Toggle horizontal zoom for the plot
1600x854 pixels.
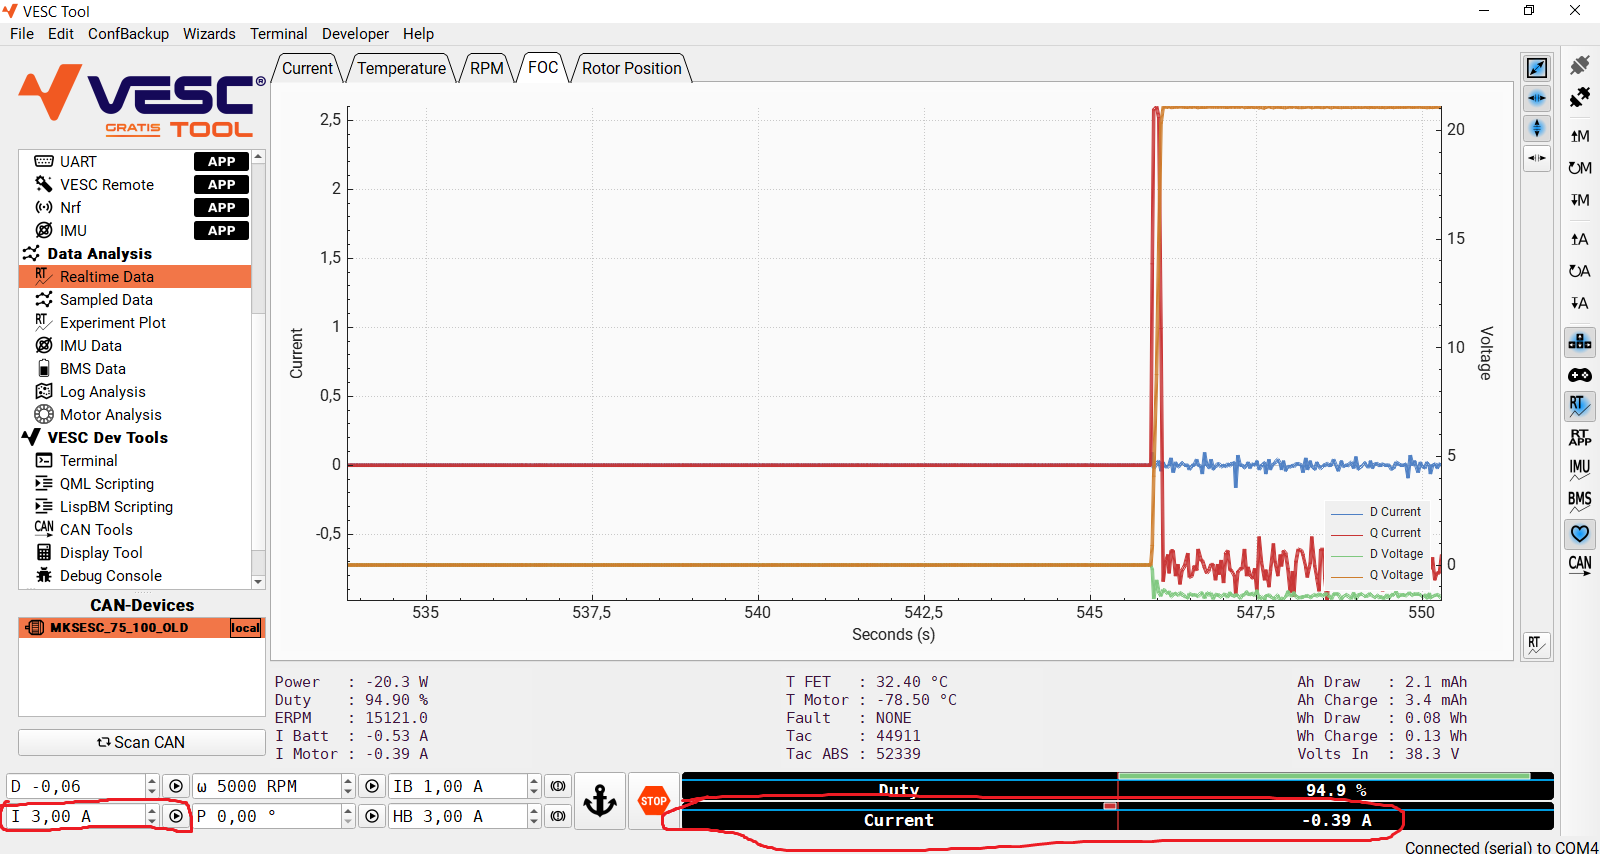coord(1537,98)
